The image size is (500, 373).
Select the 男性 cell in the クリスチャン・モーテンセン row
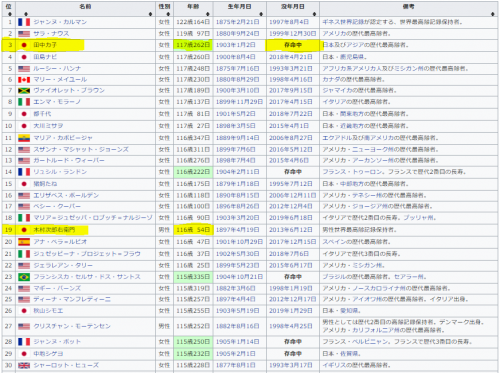[164, 326]
